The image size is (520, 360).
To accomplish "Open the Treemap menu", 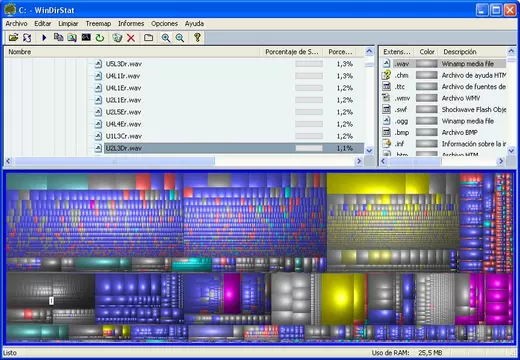I will point(98,23).
